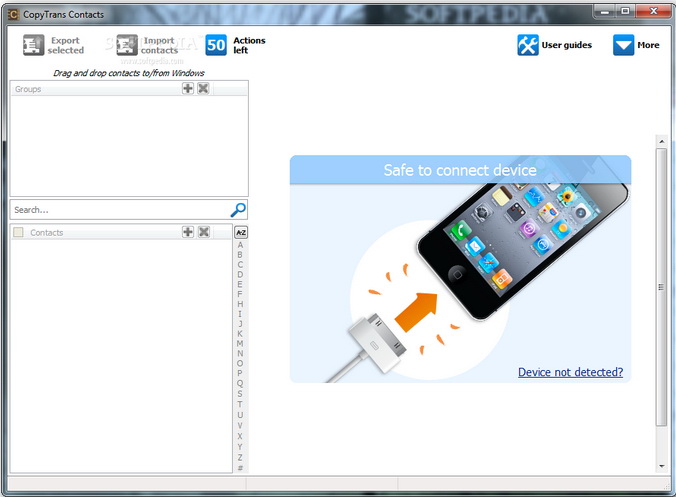Jump to letter E in index
Image resolution: width=676 pixels, height=497 pixels.
pyautogui.click(x=240, y=284)
